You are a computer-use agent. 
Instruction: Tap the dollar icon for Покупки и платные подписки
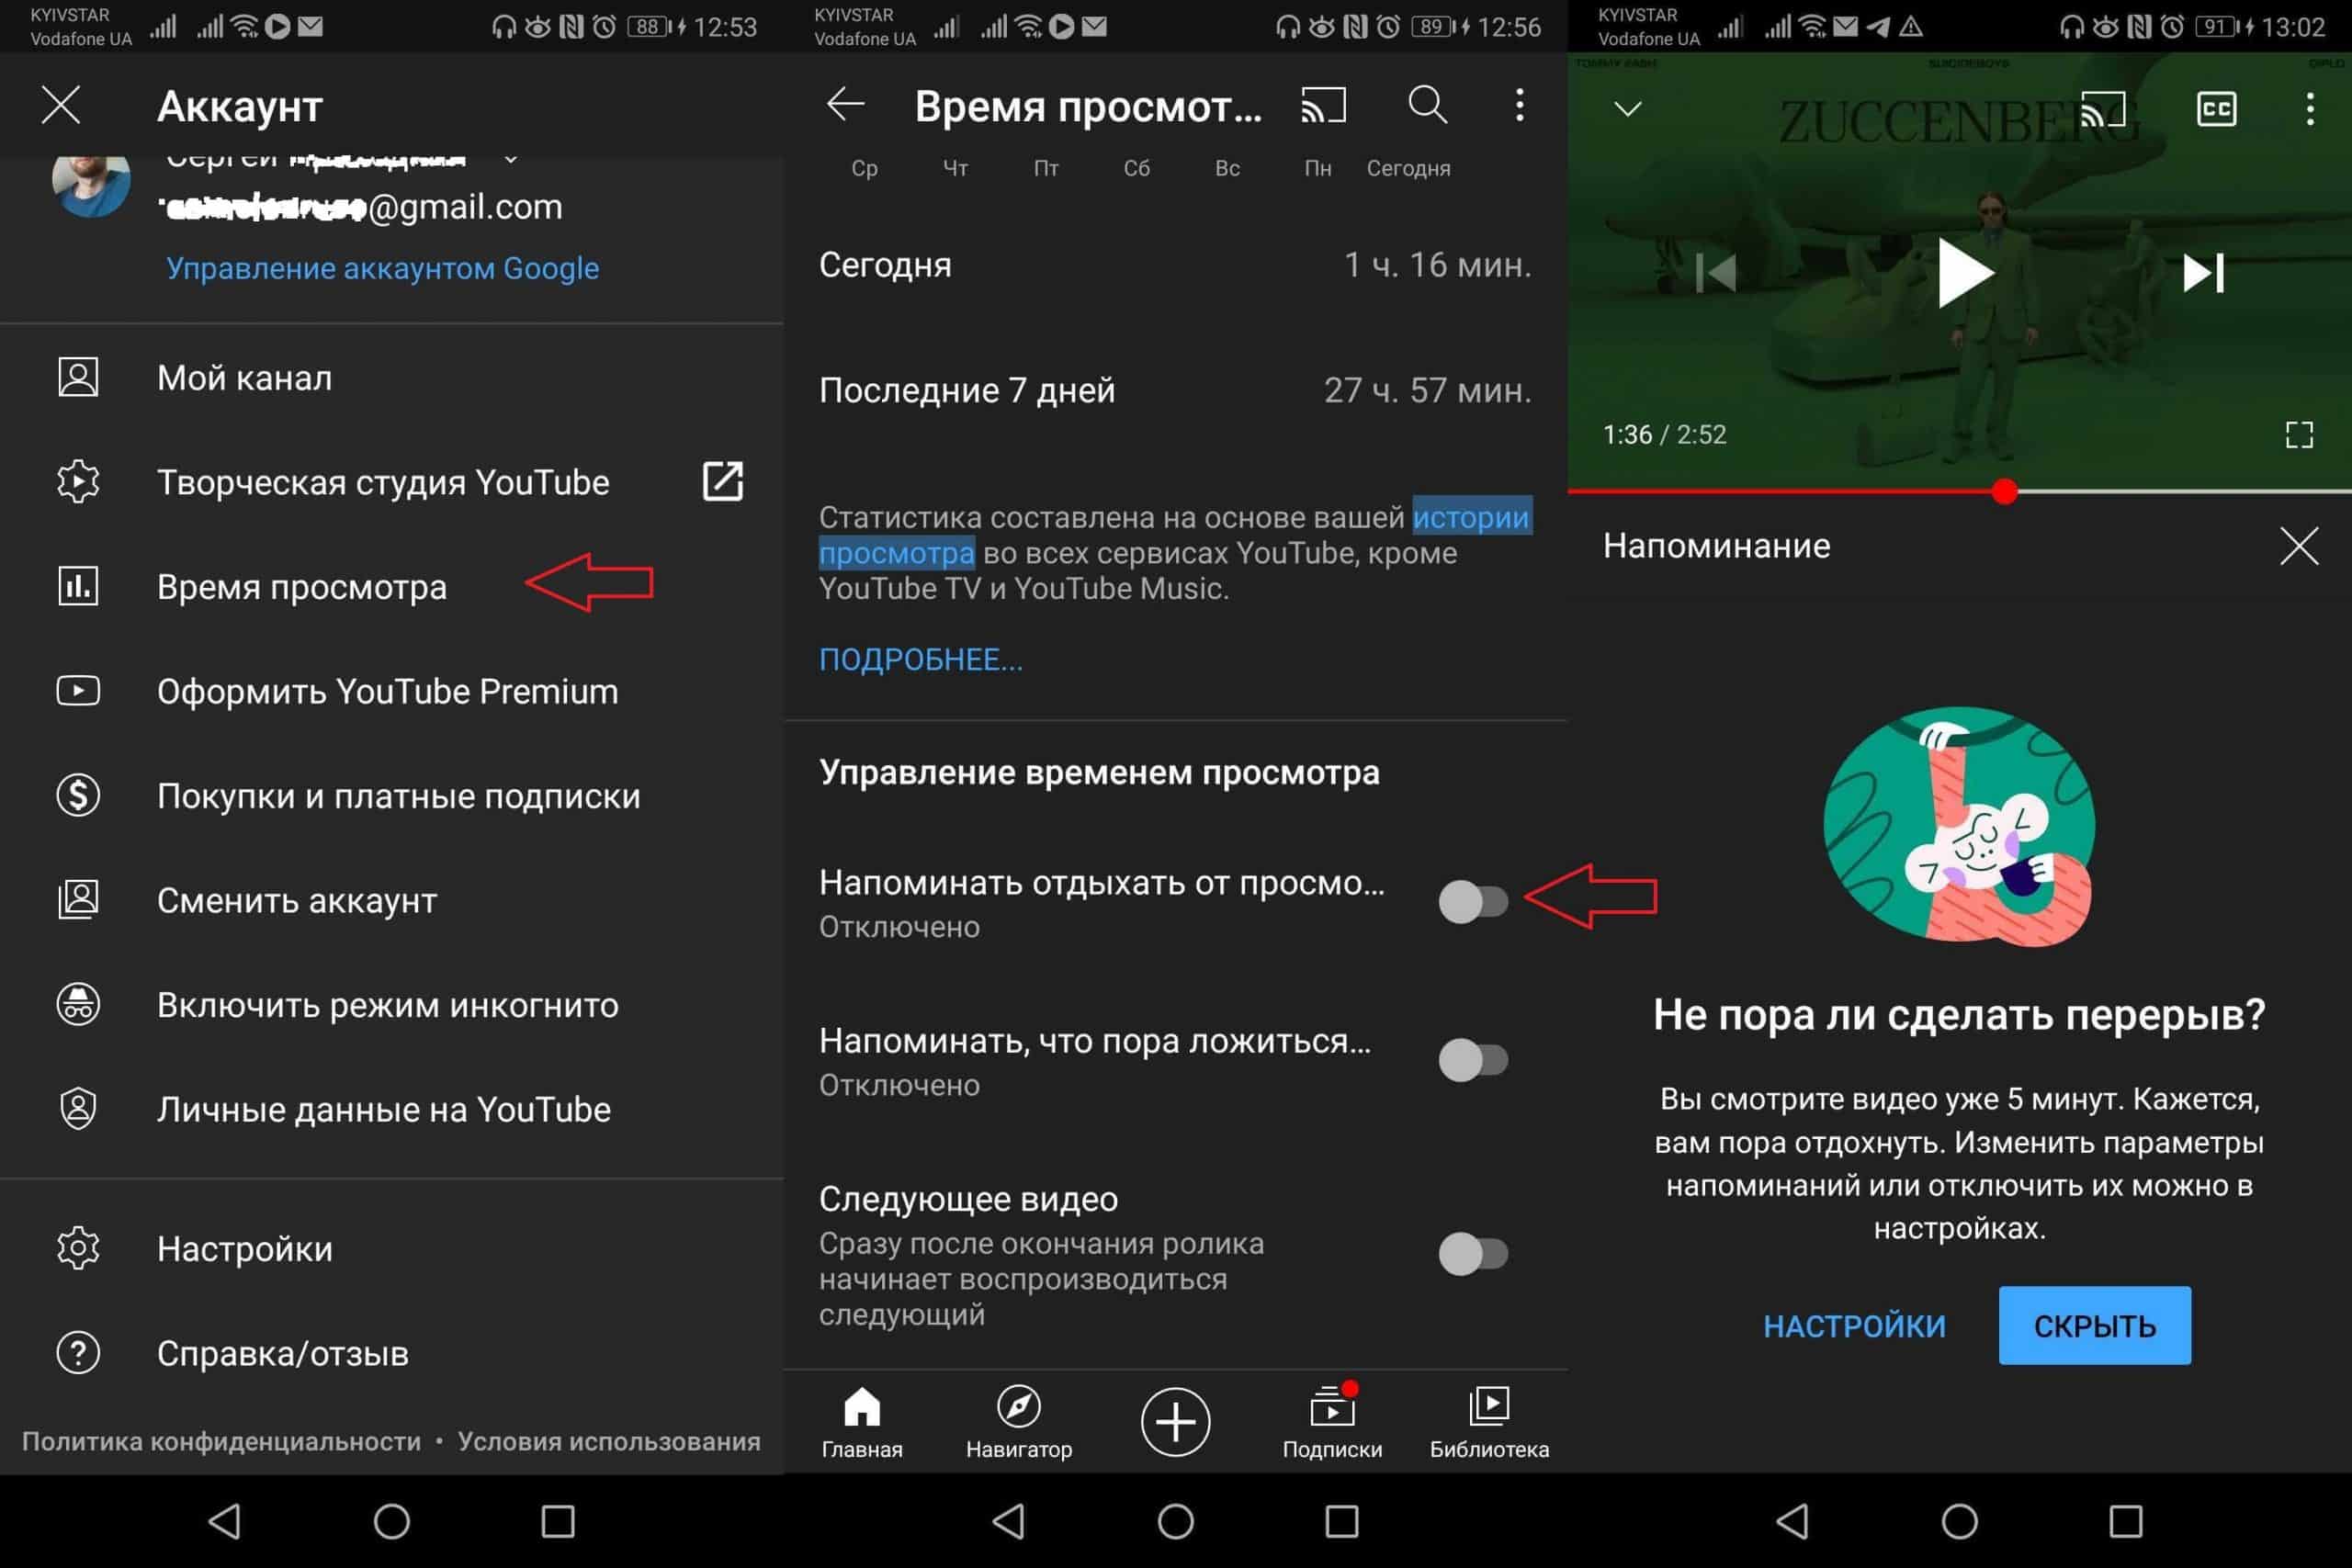coord(78,796)
